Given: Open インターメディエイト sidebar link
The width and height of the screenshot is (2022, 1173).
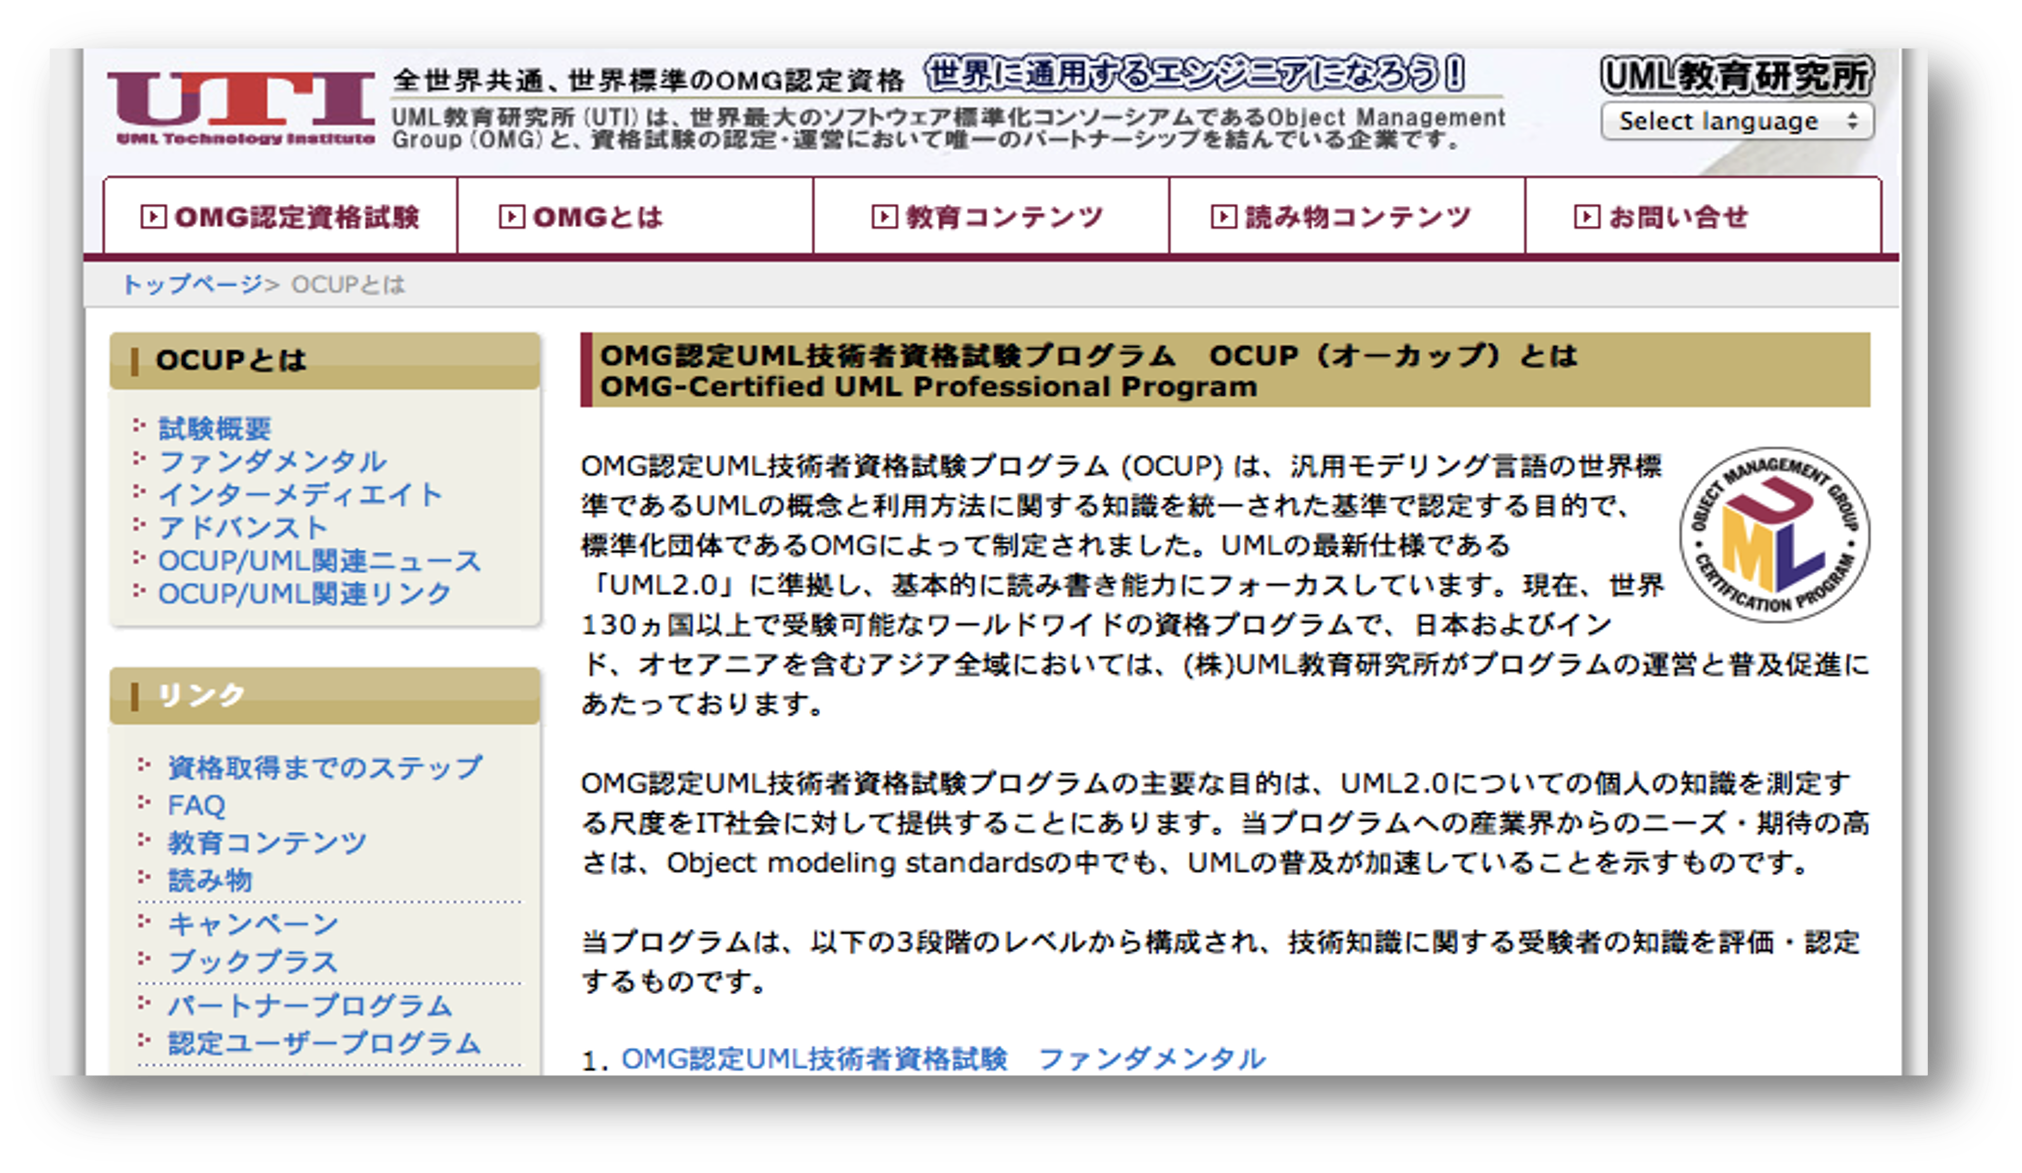Looking at the screenshot, I should [x=300, y=495].
